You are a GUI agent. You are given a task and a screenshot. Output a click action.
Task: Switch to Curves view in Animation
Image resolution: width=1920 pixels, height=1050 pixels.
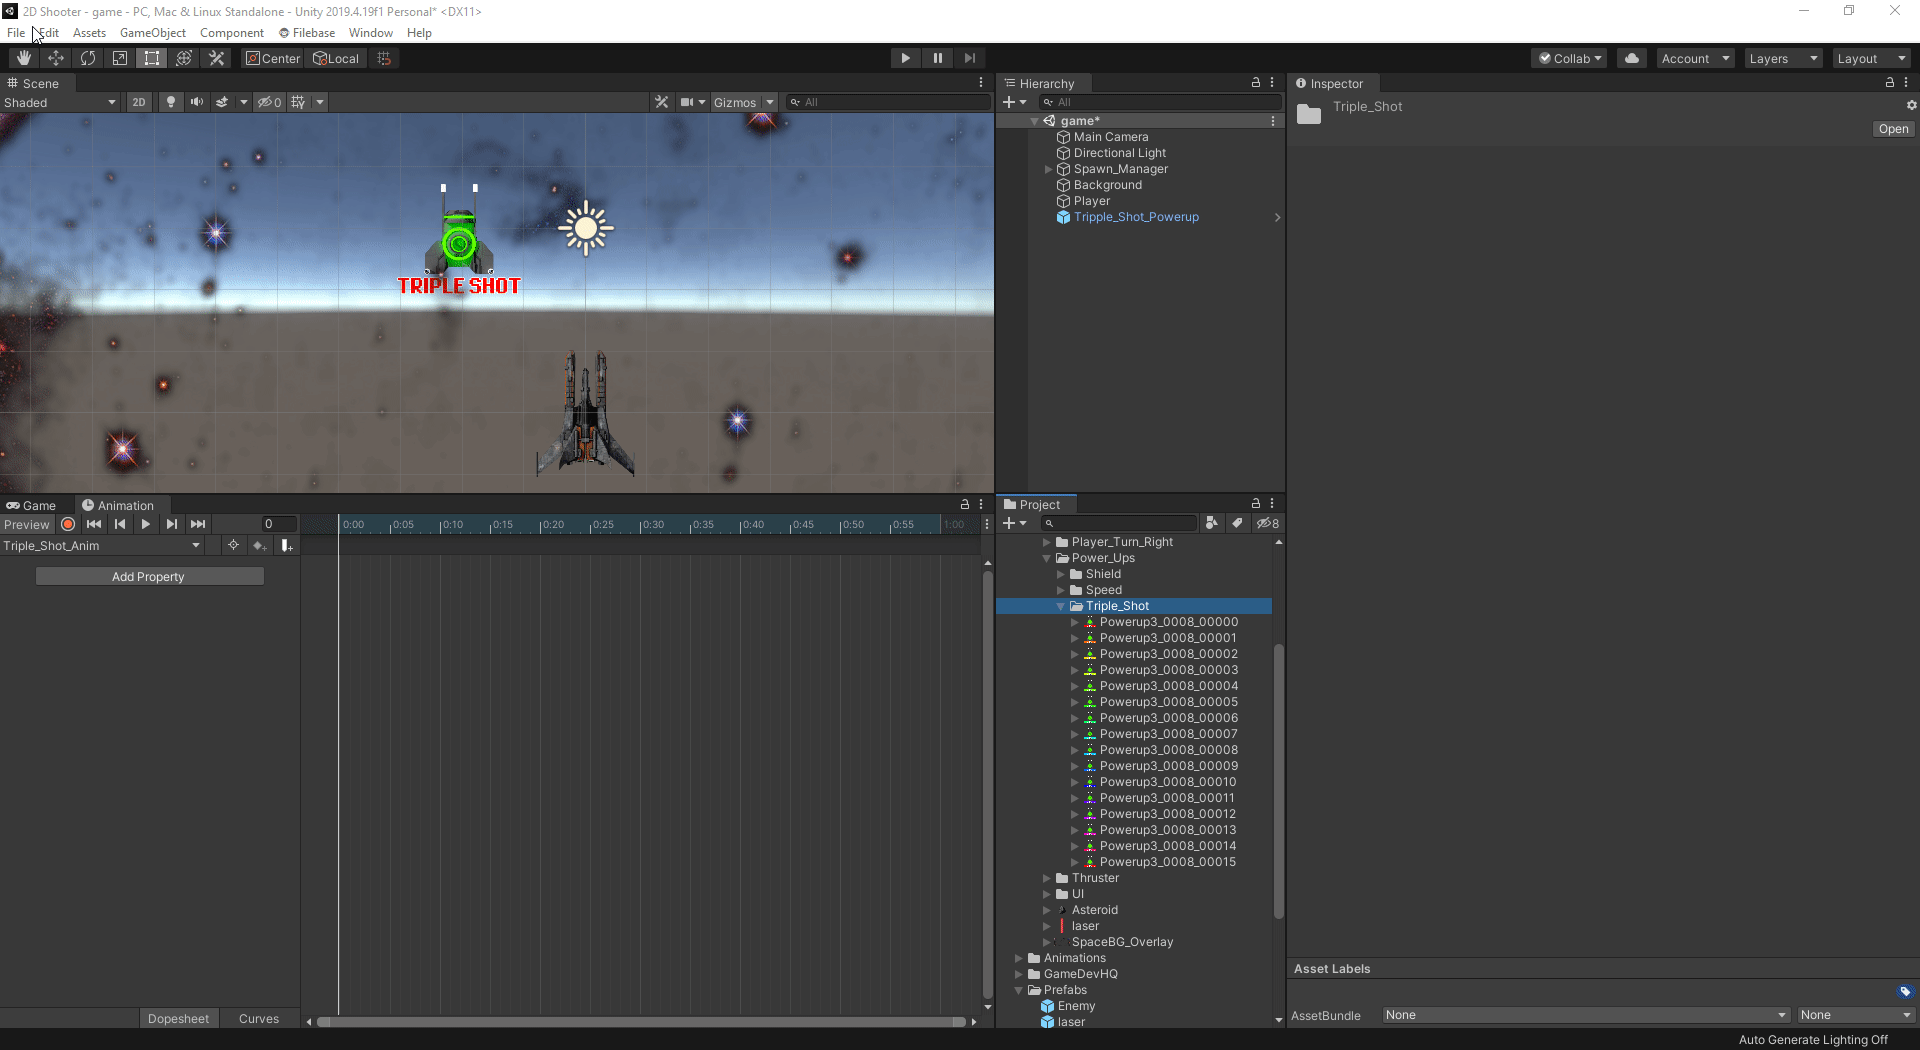tap(259, 1018)
